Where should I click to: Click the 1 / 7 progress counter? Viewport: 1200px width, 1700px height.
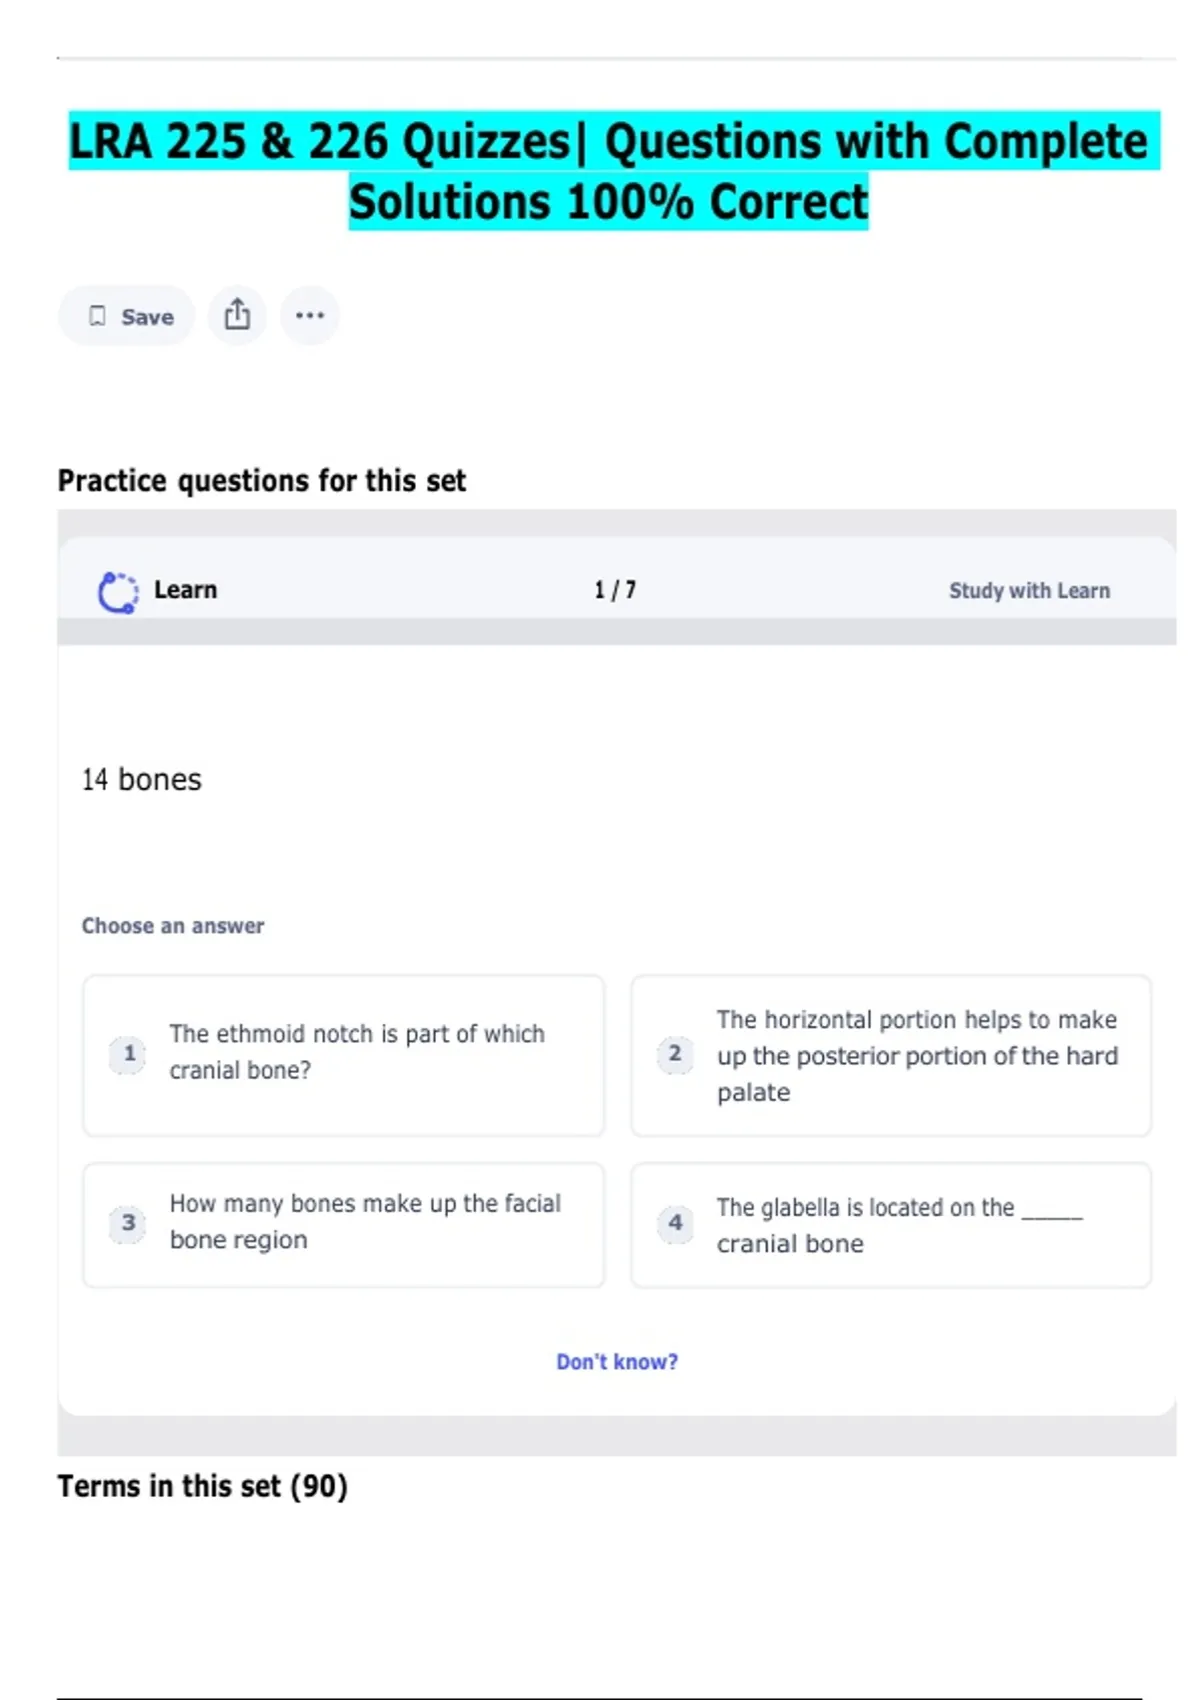[x=615, y=591]
